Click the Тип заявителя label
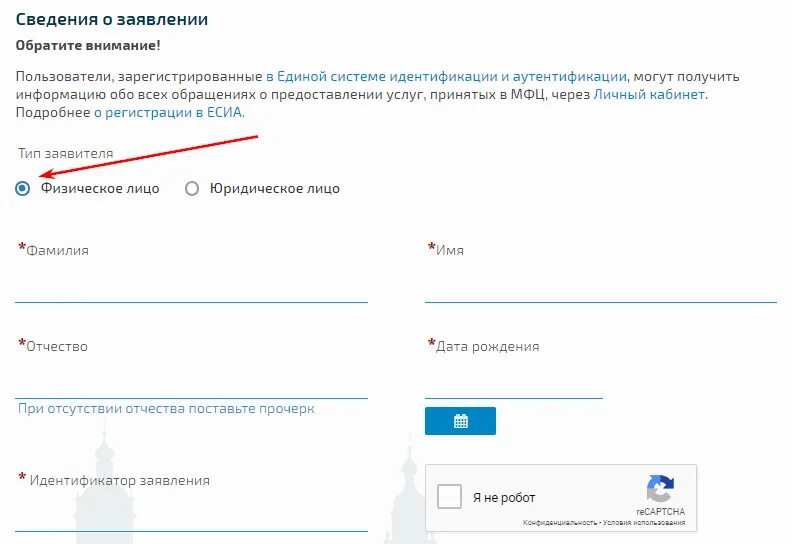Viewport: 792px width, 544px height. (66, 154)
